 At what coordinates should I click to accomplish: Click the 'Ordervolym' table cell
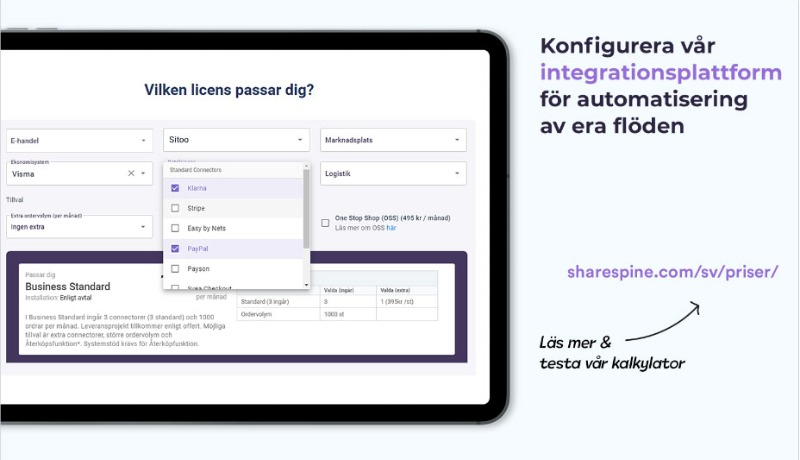point(279,314)
